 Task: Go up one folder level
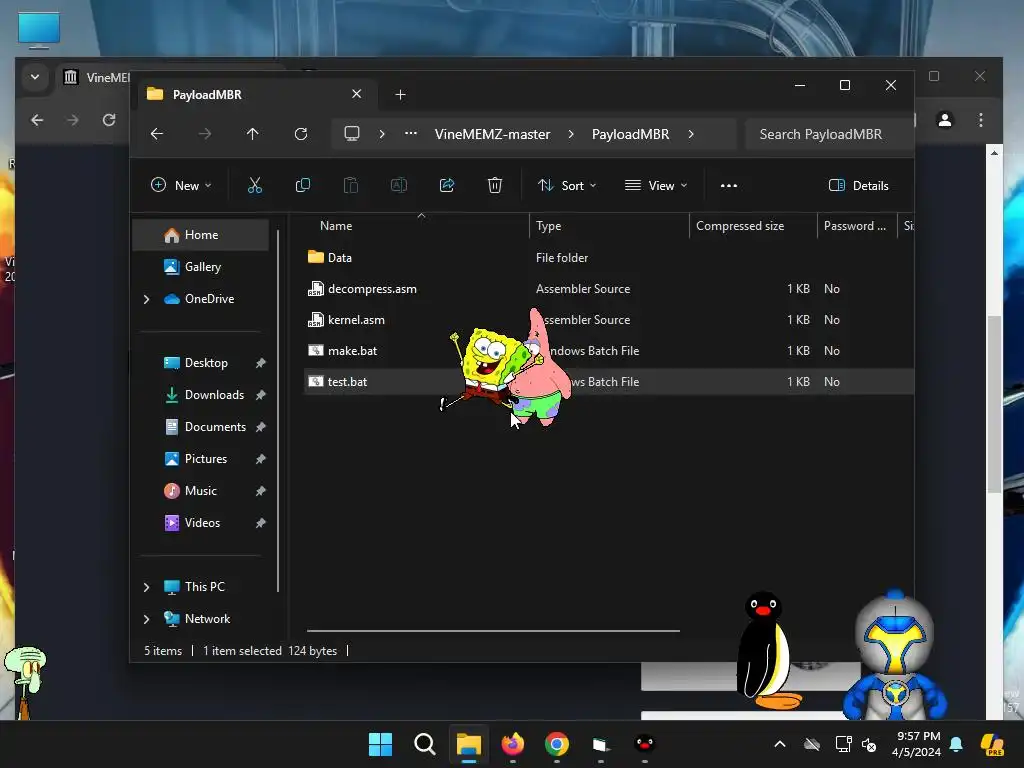click(253, 134)
